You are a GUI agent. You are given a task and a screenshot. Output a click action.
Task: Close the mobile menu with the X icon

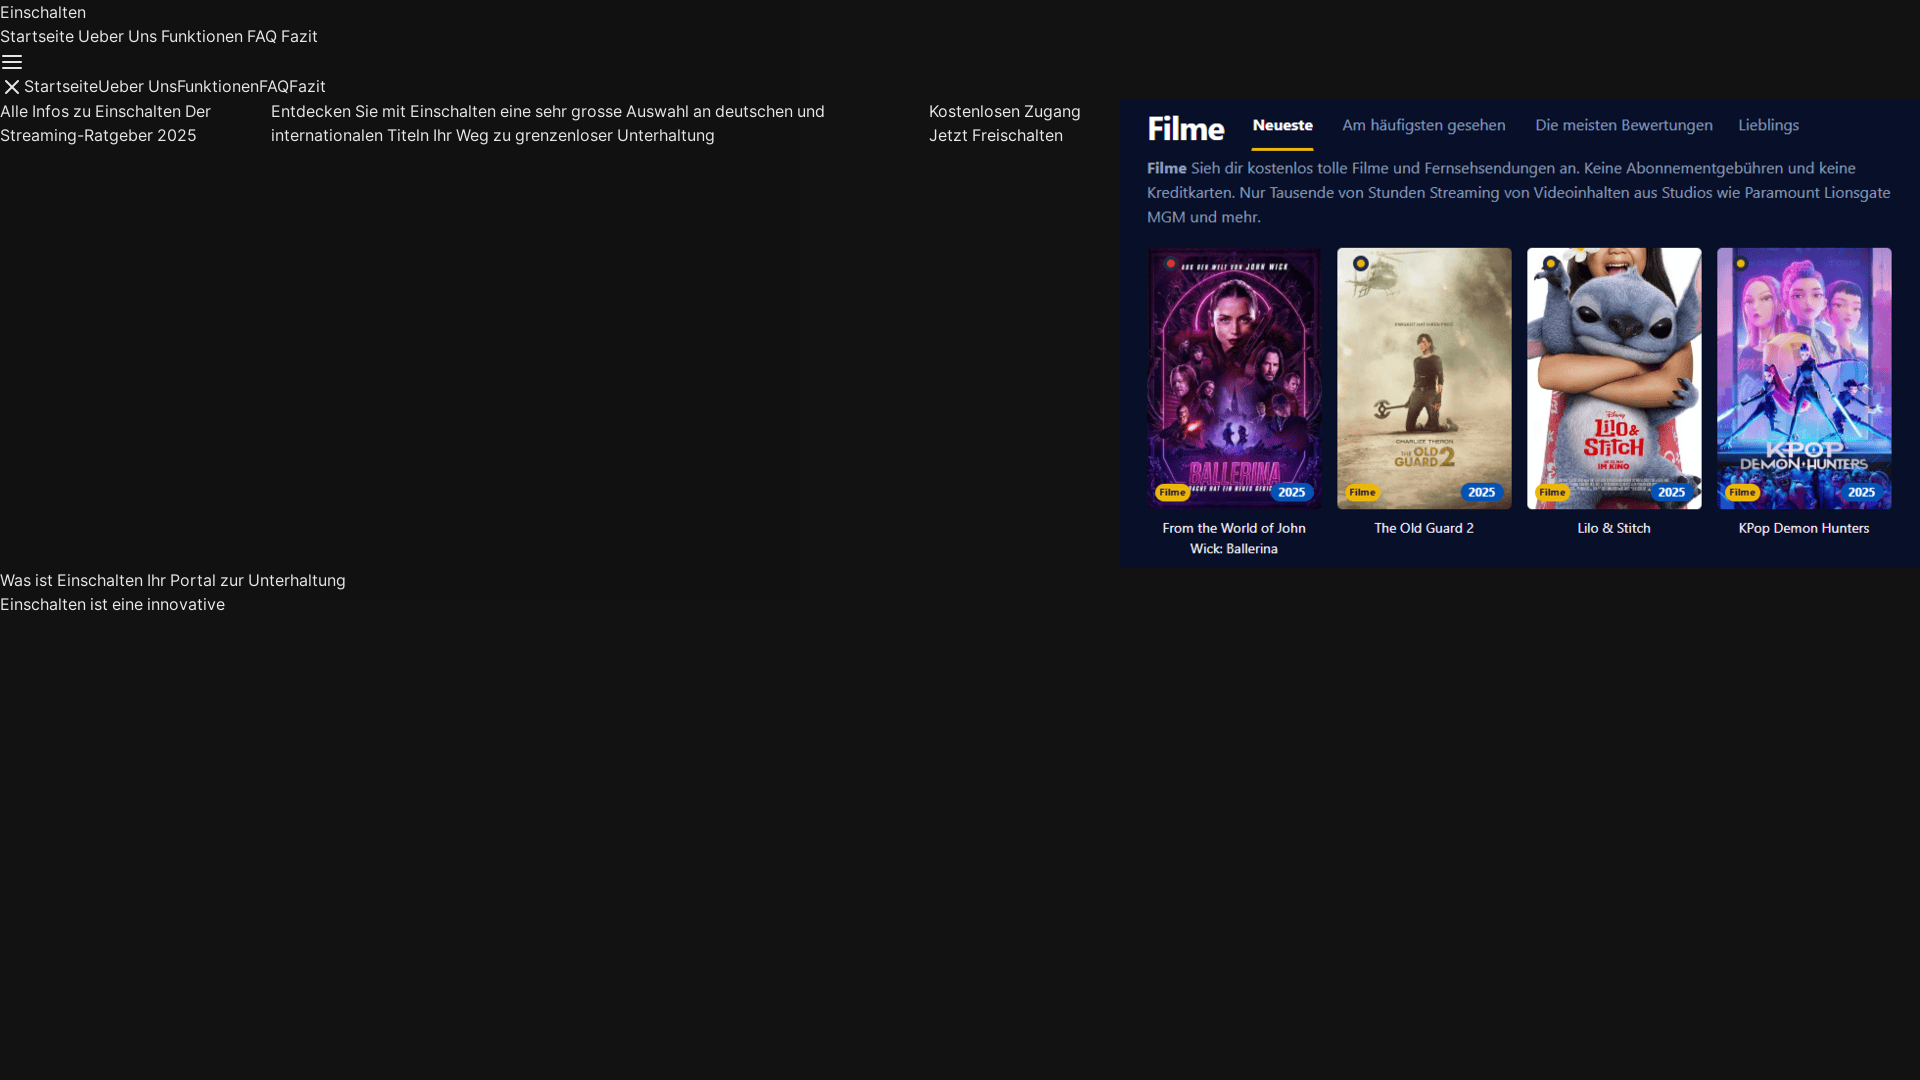point(12,87)
